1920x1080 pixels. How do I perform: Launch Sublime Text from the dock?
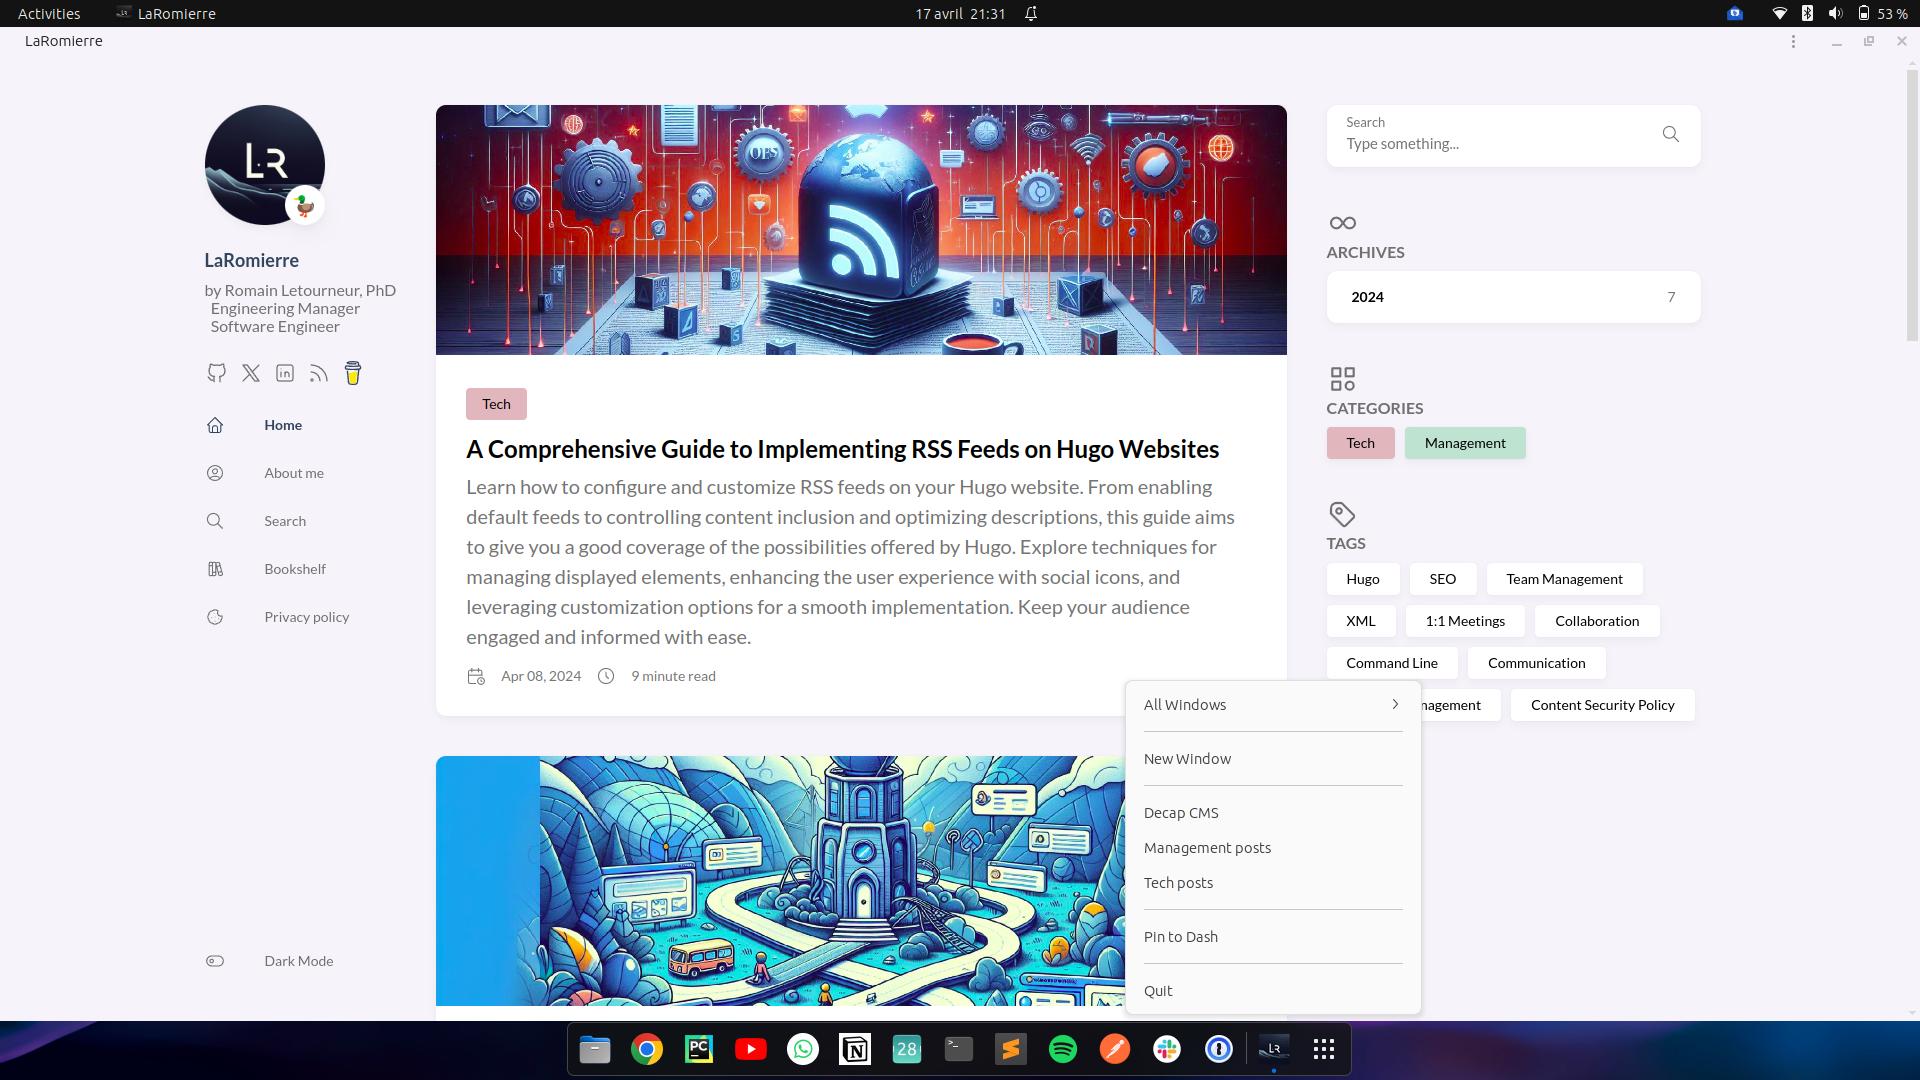1011,1049
